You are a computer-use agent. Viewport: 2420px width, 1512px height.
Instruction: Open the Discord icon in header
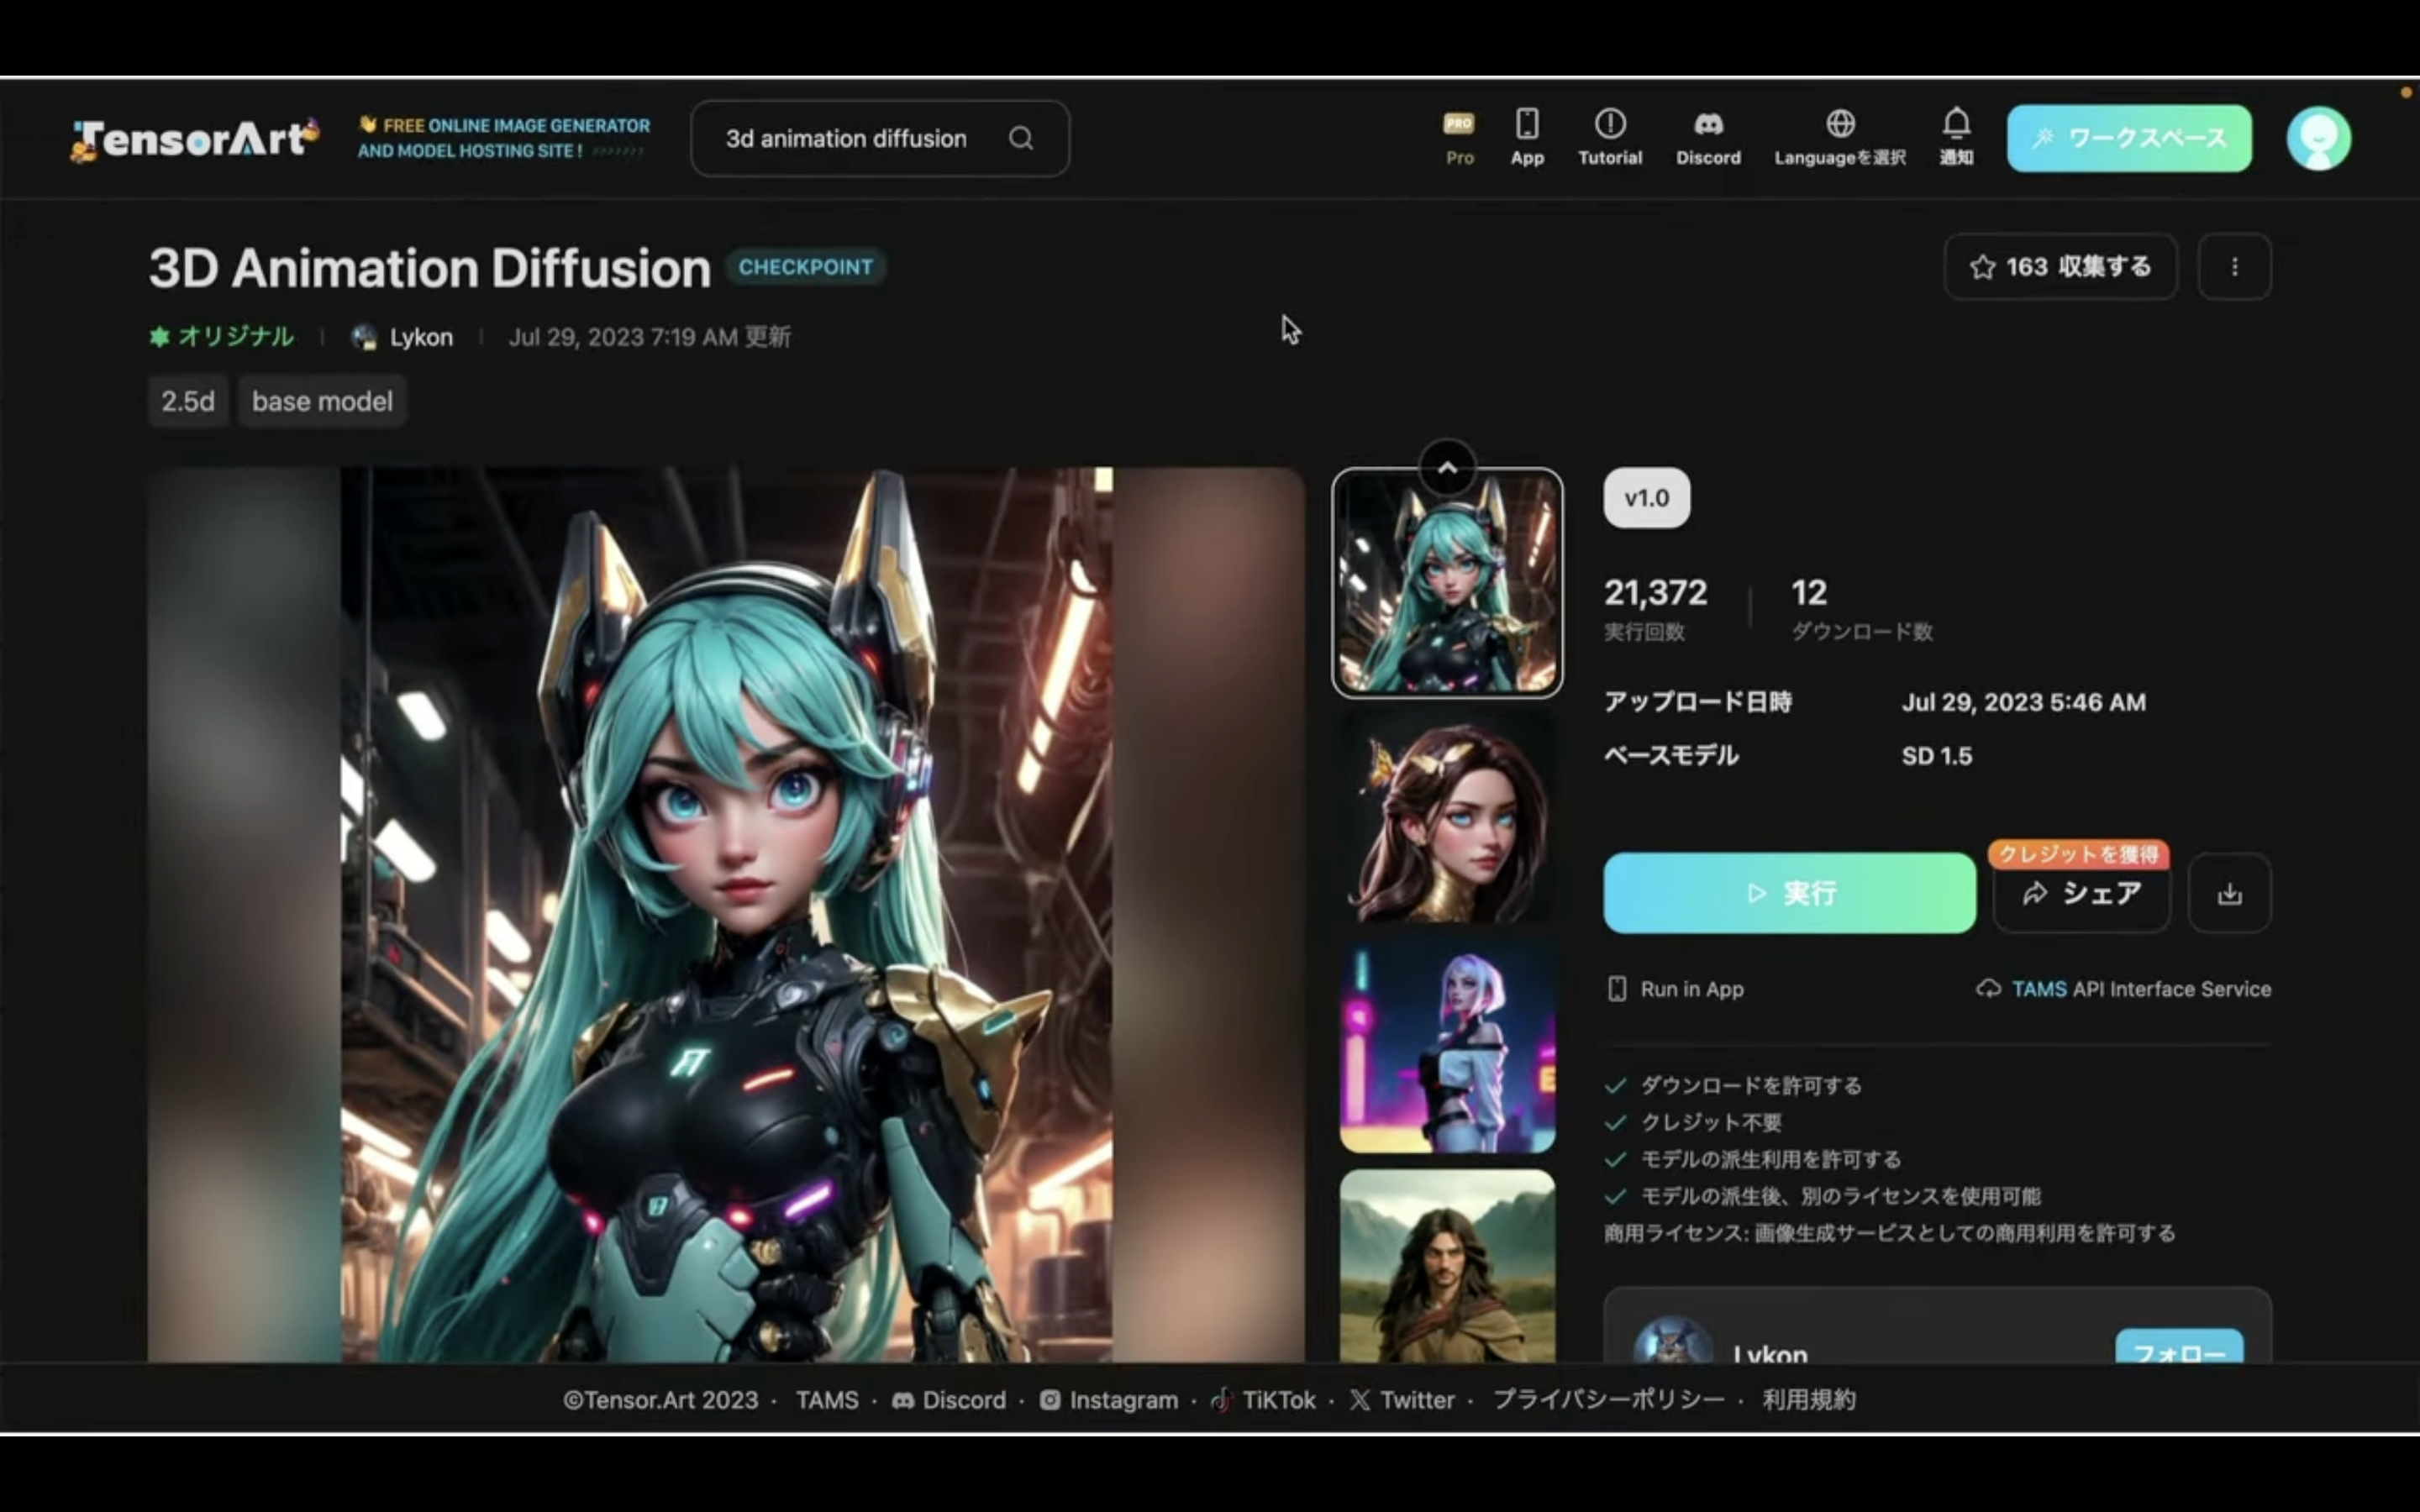coord(1708,138)
